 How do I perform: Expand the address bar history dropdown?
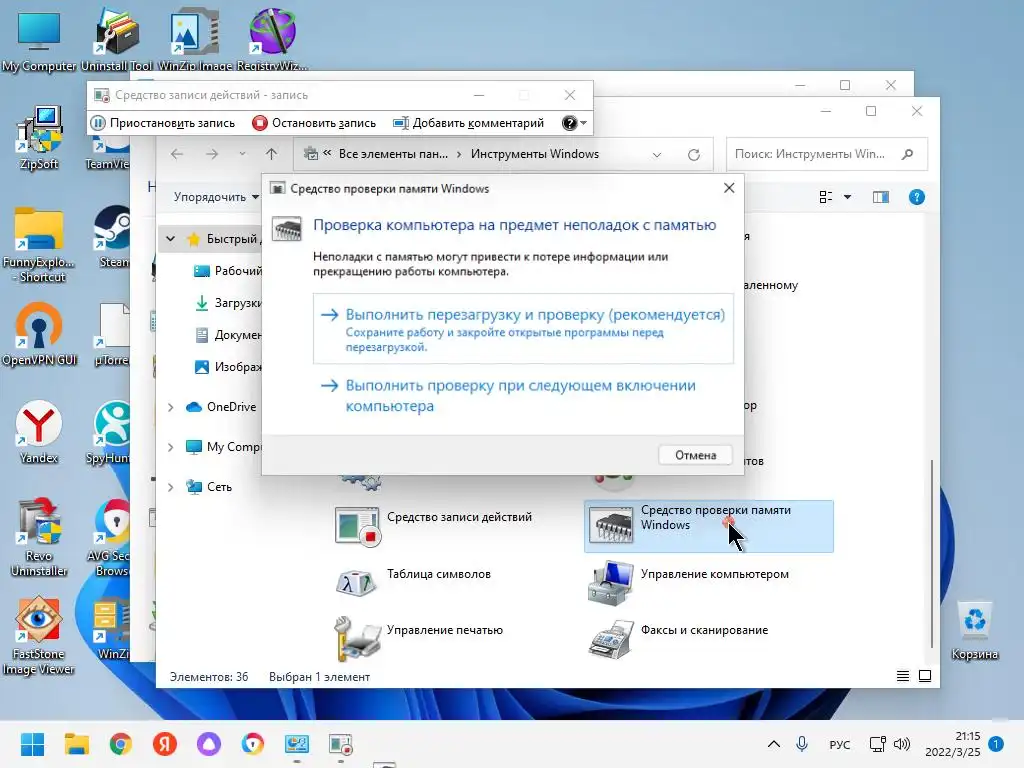657,155
